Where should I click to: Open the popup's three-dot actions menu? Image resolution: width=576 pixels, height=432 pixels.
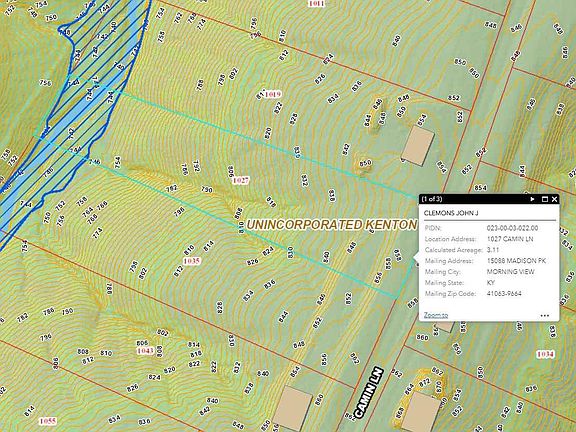pyautogui.click(x=545, y=316)
